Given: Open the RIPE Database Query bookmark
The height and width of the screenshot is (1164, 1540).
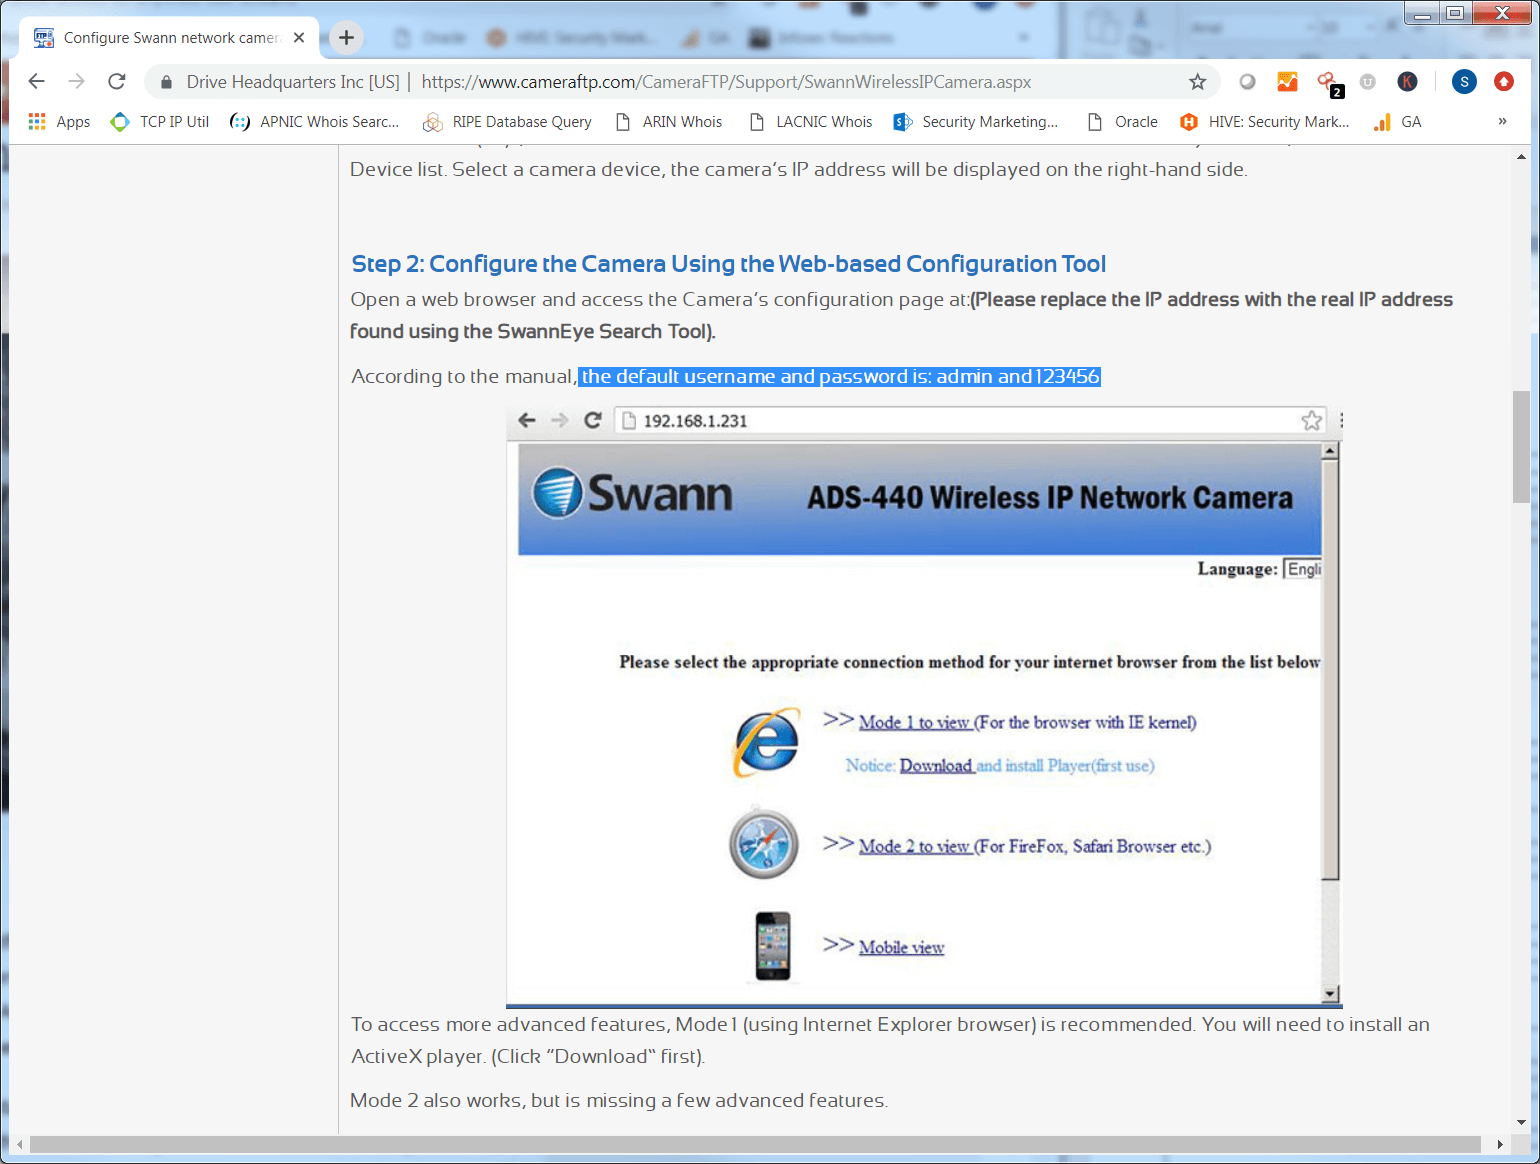Looking at the screenshot, I should tap(508, 122).
